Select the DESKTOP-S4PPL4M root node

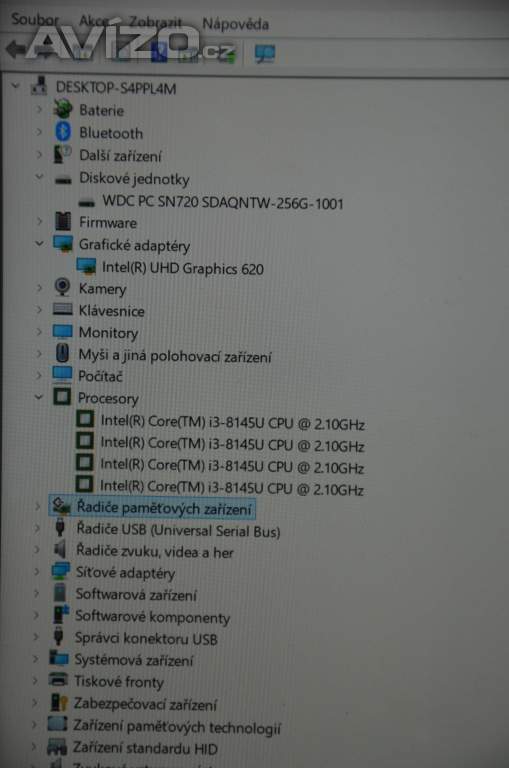click(x=116, y=88)
